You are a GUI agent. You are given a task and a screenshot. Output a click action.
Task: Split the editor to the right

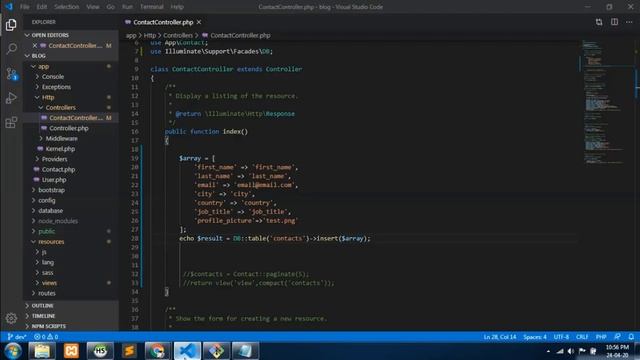[614, 22]
